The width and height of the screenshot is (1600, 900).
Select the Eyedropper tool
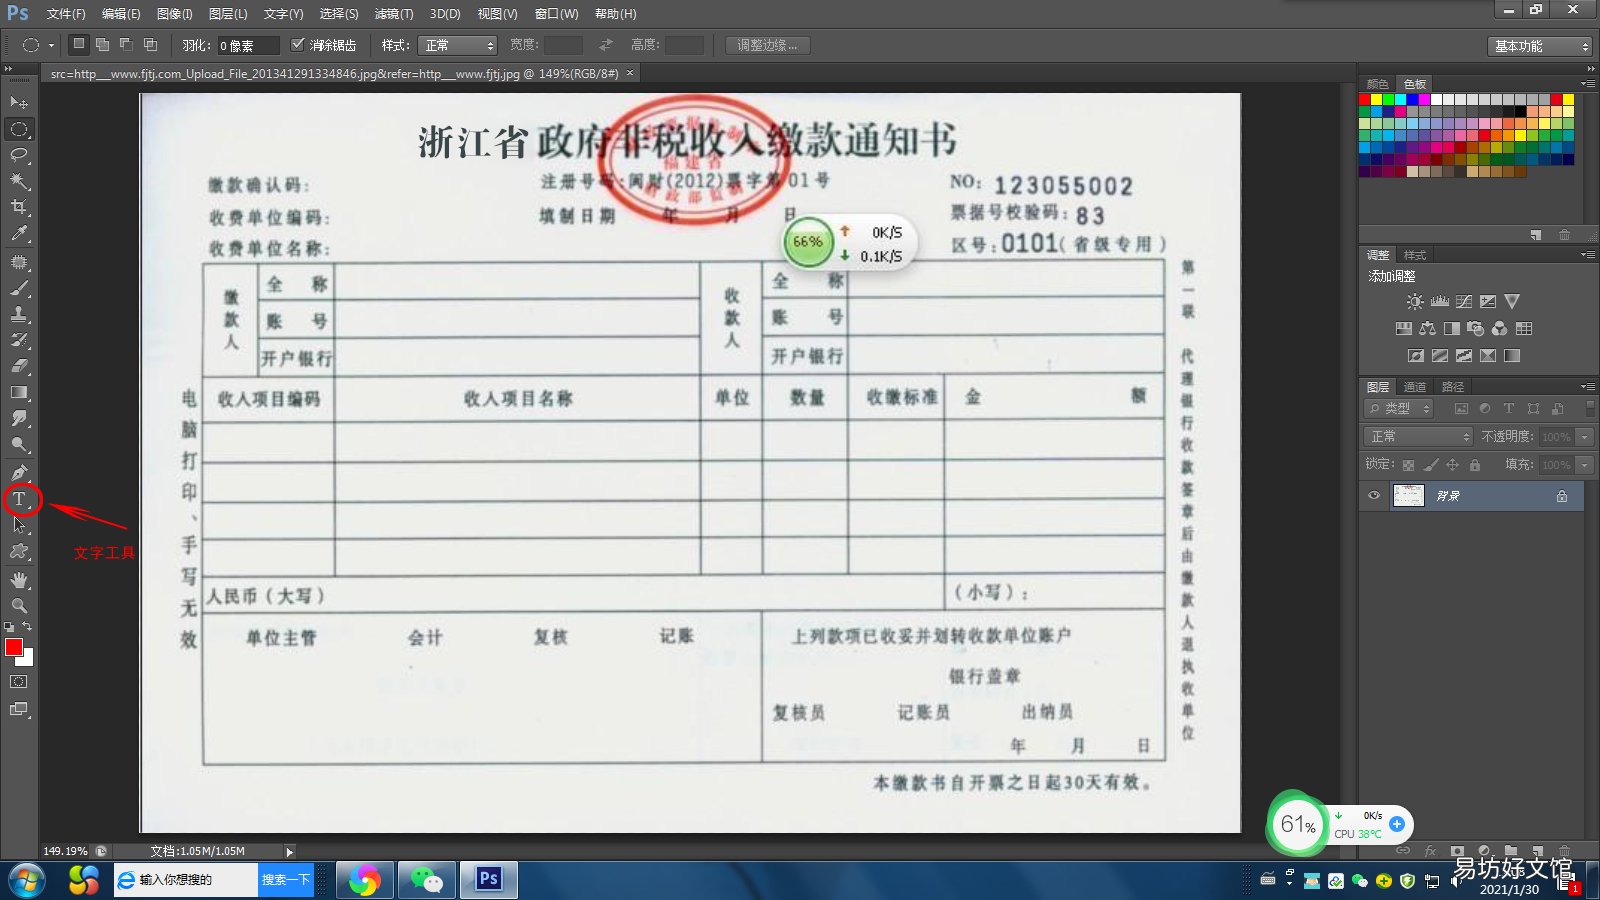pos(19,234)
